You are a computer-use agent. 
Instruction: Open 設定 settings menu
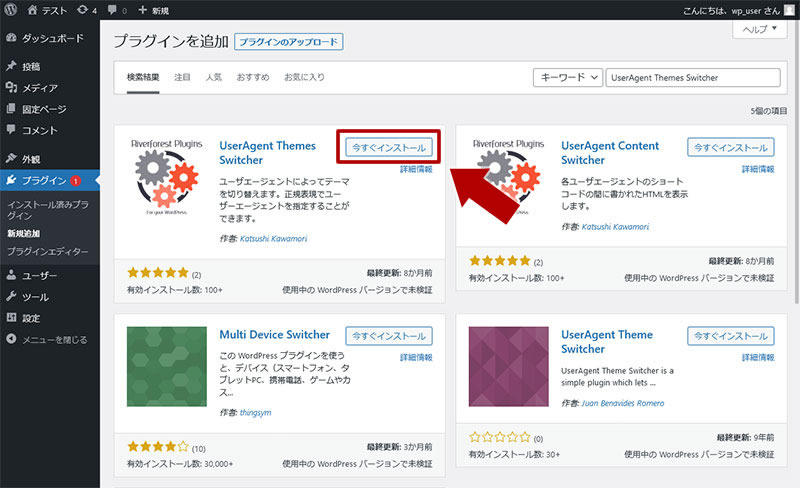[50, 318]
